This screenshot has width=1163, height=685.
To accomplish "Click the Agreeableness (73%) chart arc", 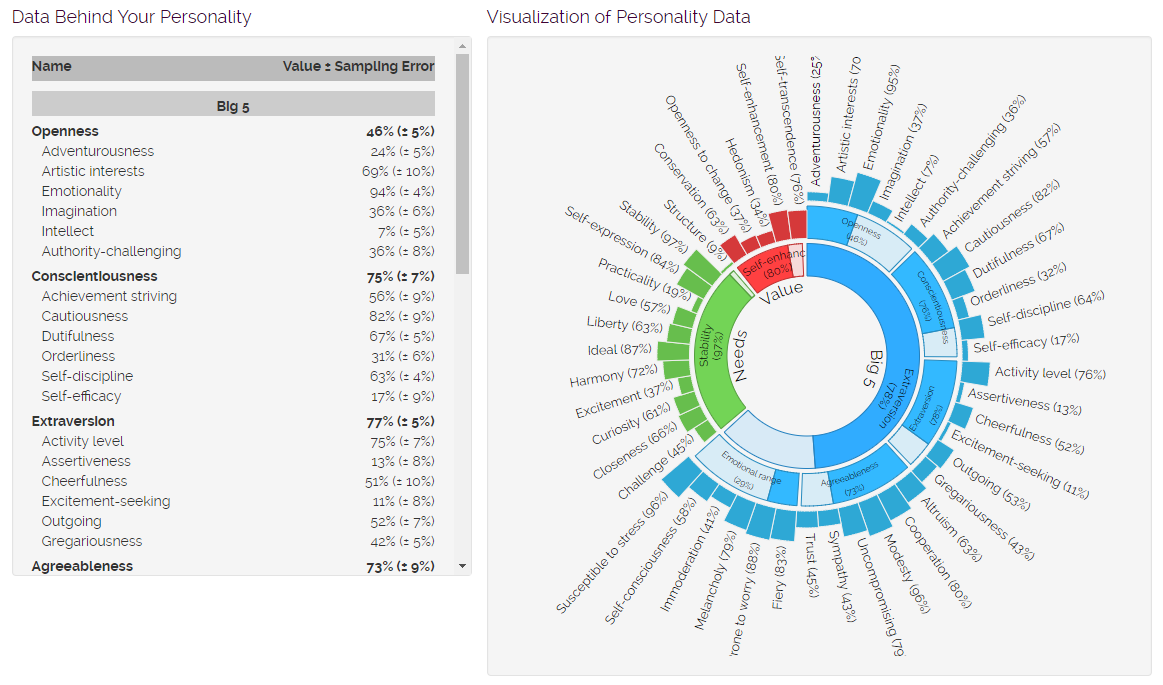I will (x=853, y=479).
